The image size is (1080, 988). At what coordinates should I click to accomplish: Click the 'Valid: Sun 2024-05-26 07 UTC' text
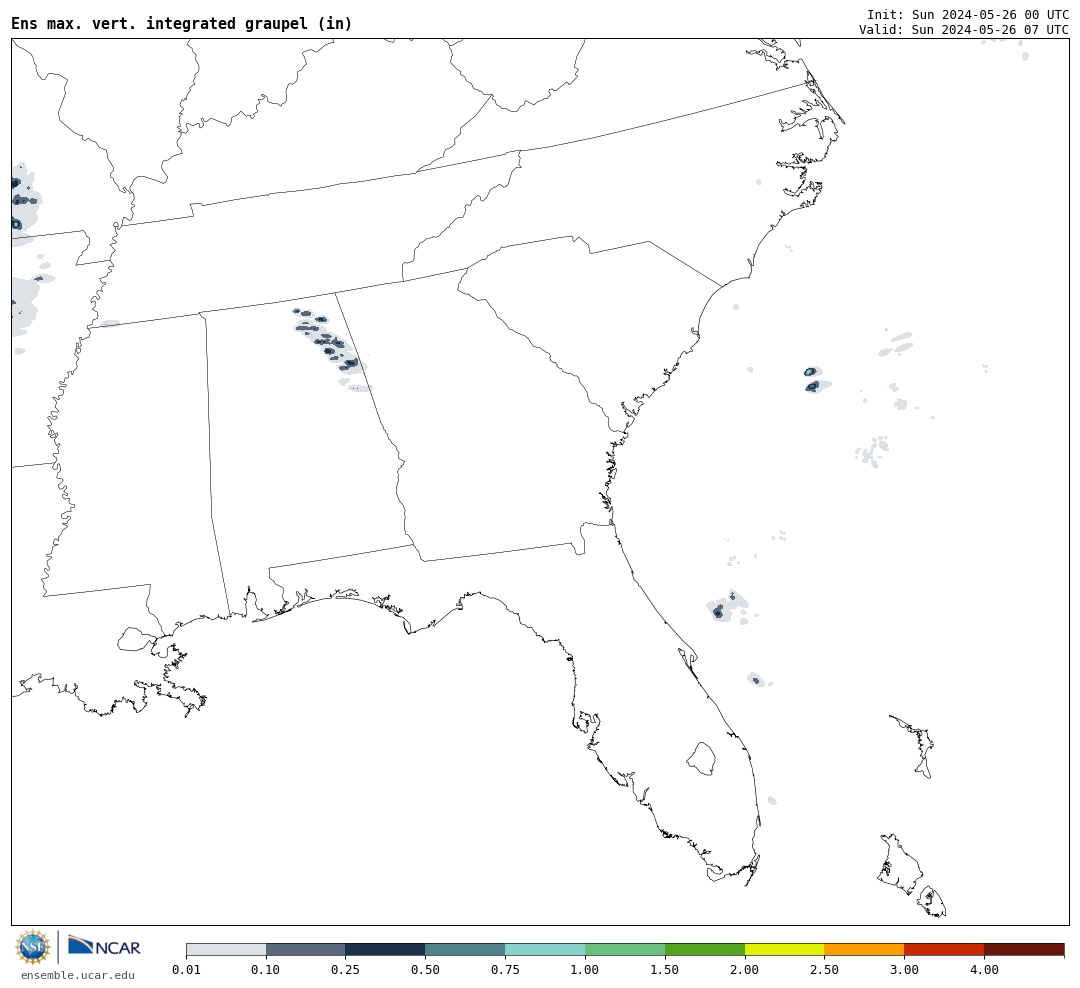(x=964, y=30)
